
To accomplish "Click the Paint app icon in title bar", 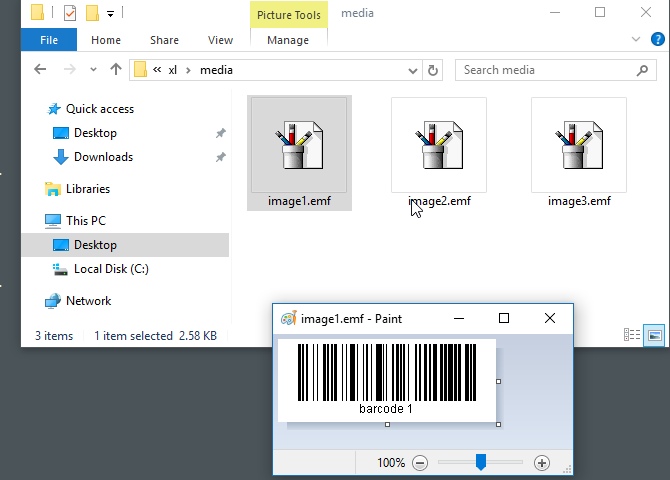I will tap(288, 318).
